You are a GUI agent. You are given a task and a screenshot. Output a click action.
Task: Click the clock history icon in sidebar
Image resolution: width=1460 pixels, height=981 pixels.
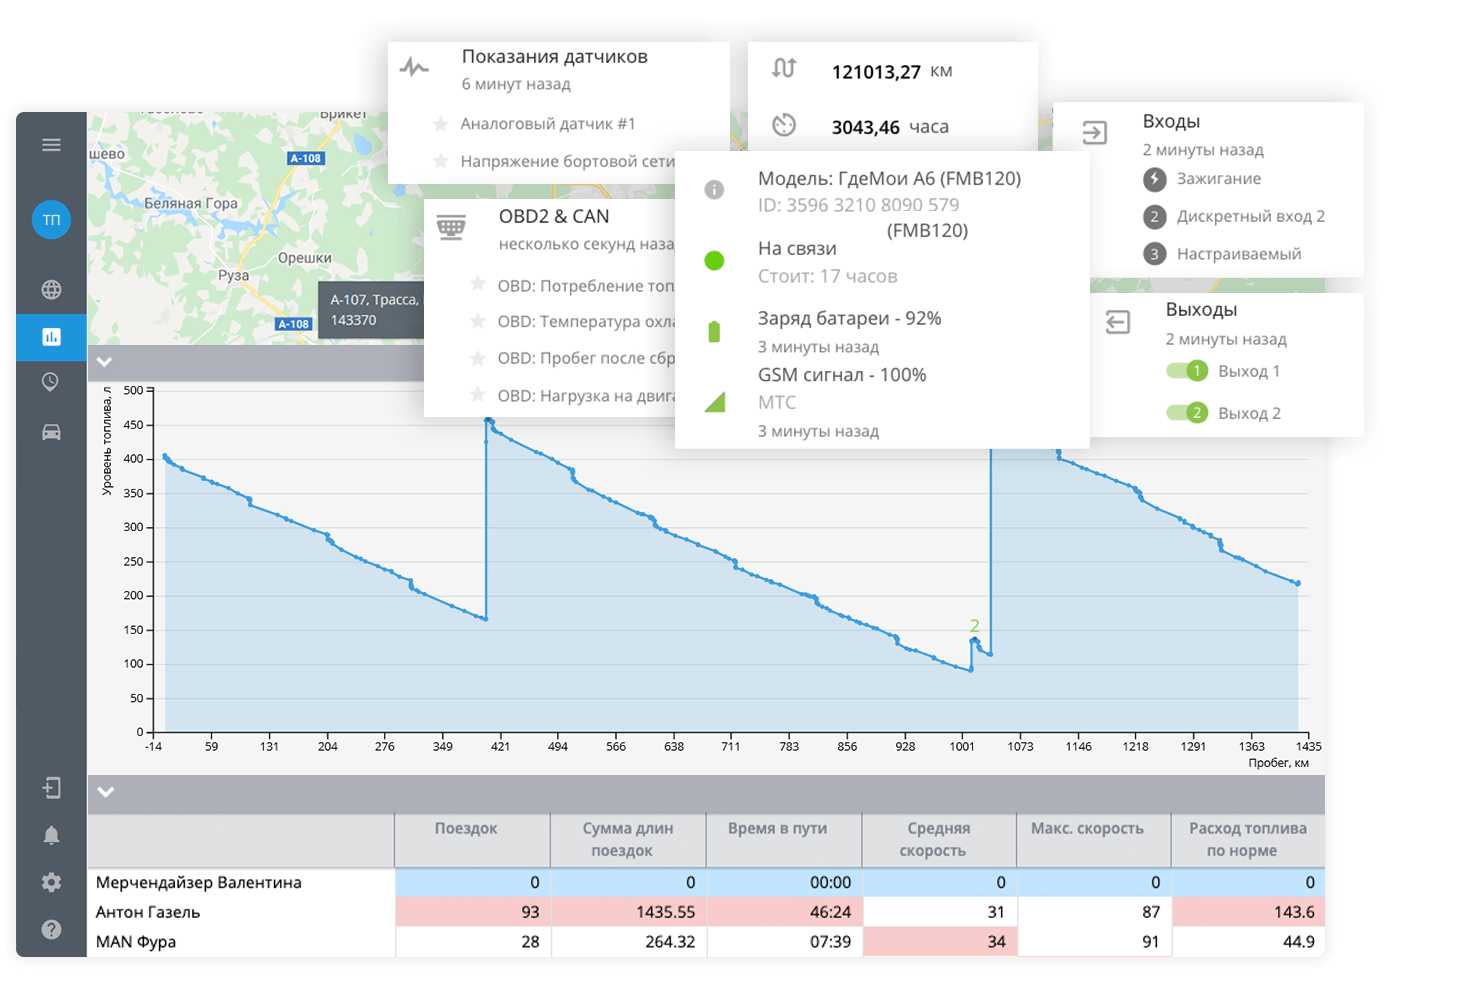point(51,382)
